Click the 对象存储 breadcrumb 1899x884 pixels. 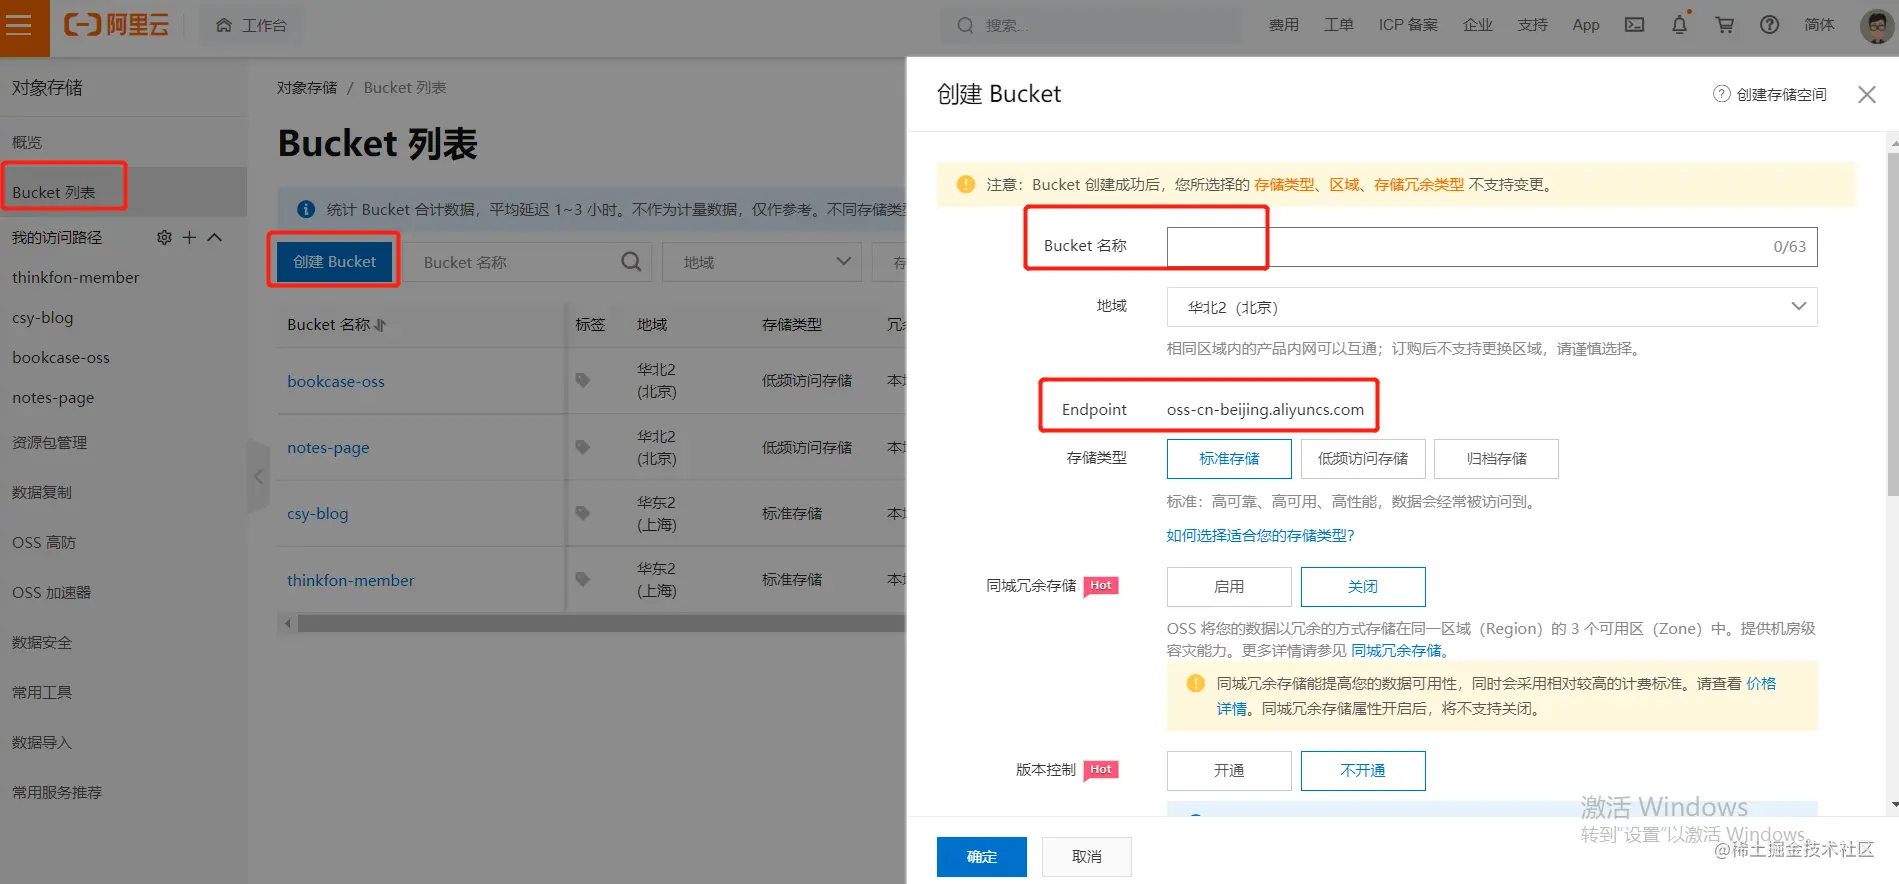point(307,88)
